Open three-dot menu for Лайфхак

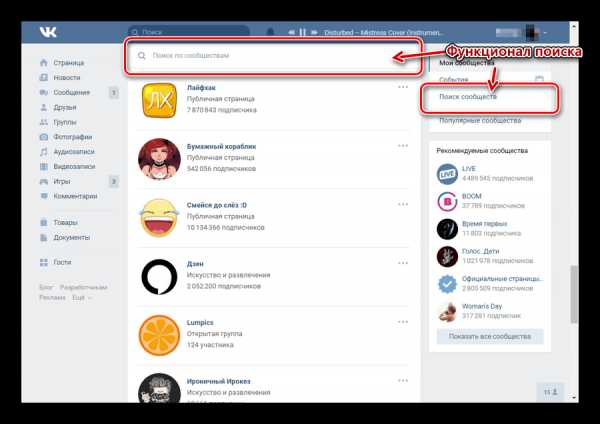pos(403,87)
